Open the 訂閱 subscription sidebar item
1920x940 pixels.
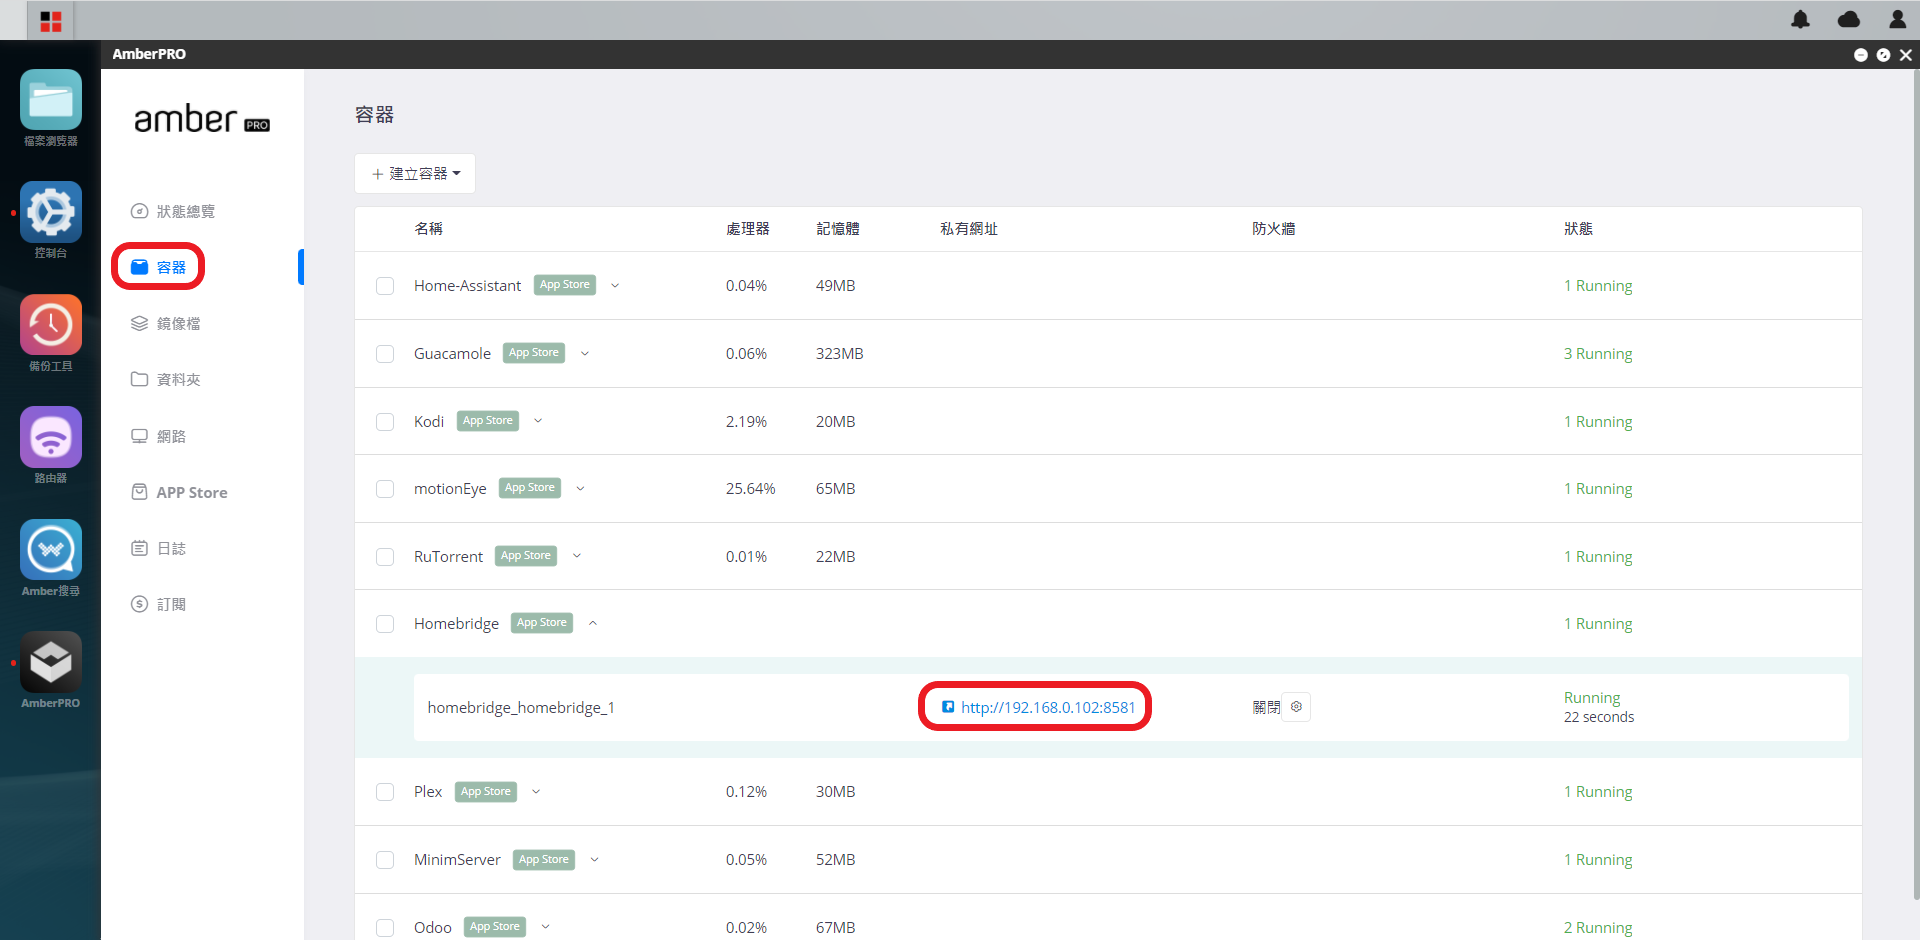[159, 604]
